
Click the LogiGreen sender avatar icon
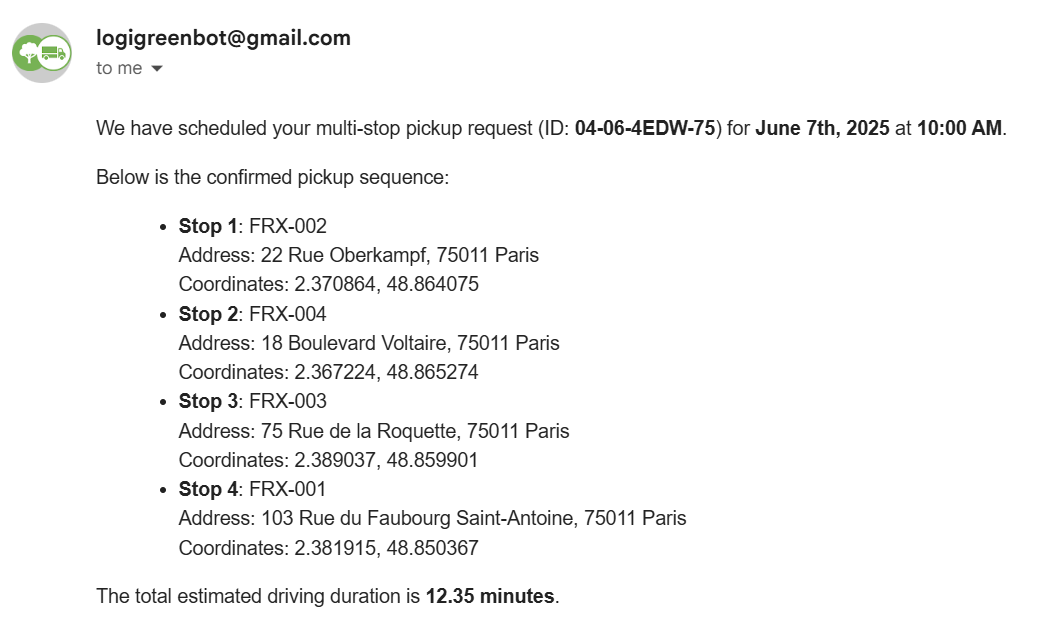[x=42, y=53]
